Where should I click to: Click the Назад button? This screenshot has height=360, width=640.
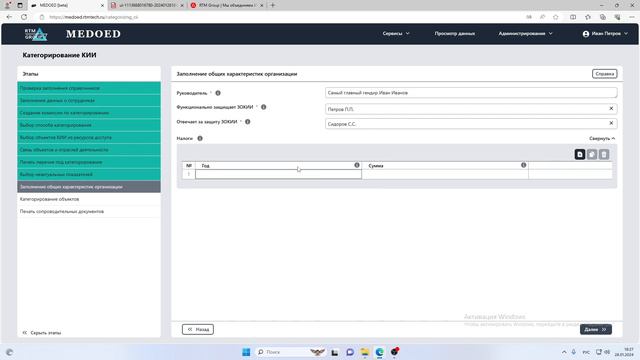pyautogui.click(x=198, y=329)
